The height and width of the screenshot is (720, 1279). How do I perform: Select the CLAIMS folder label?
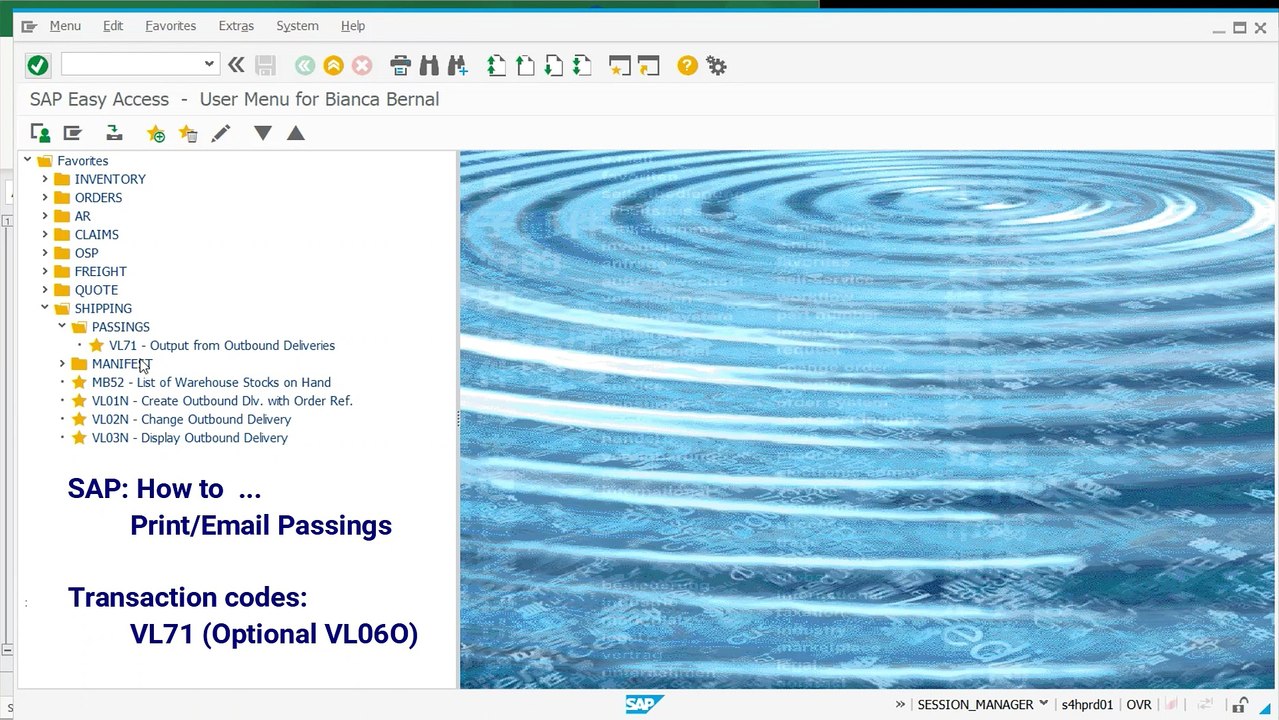click(96, 235)
